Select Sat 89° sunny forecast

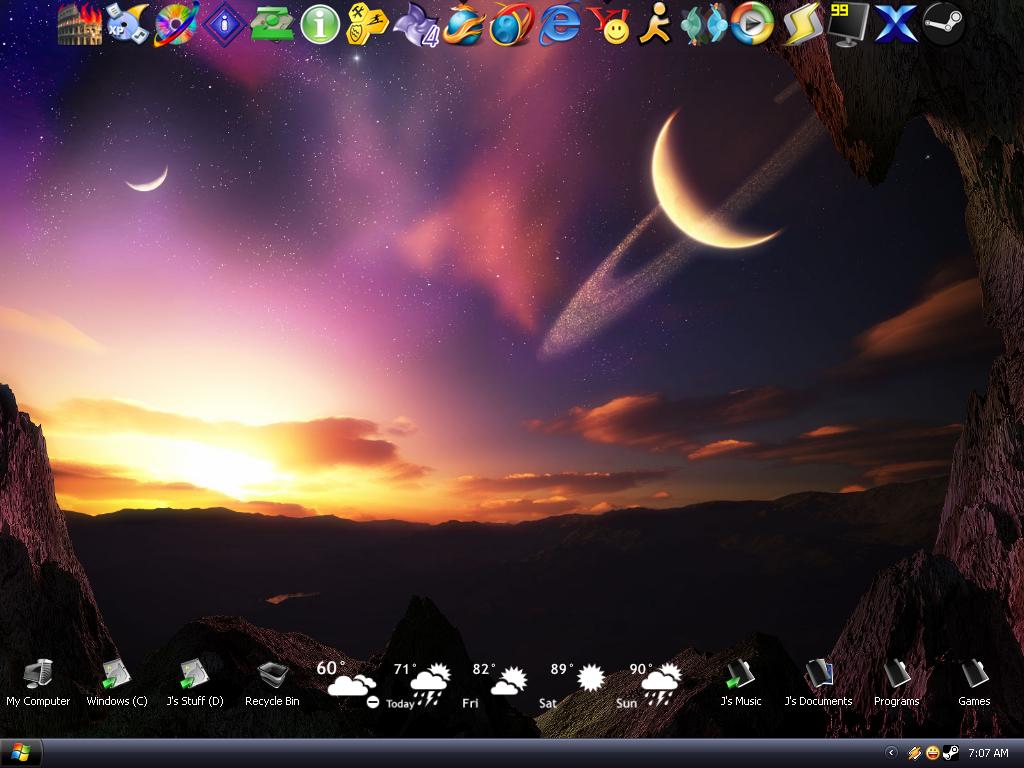(x=573, y=685)
